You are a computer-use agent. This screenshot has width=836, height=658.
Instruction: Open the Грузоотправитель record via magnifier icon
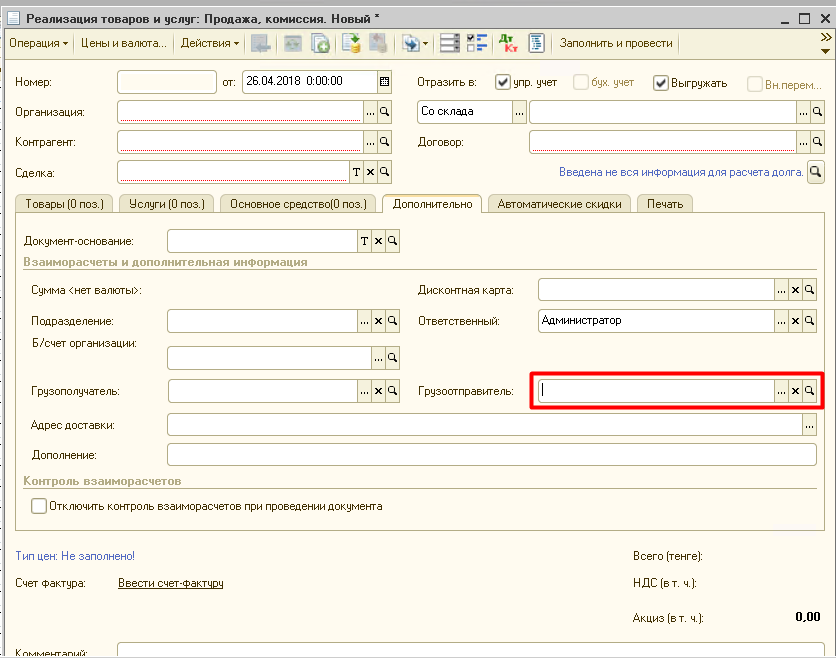click(x=810, y=391)
